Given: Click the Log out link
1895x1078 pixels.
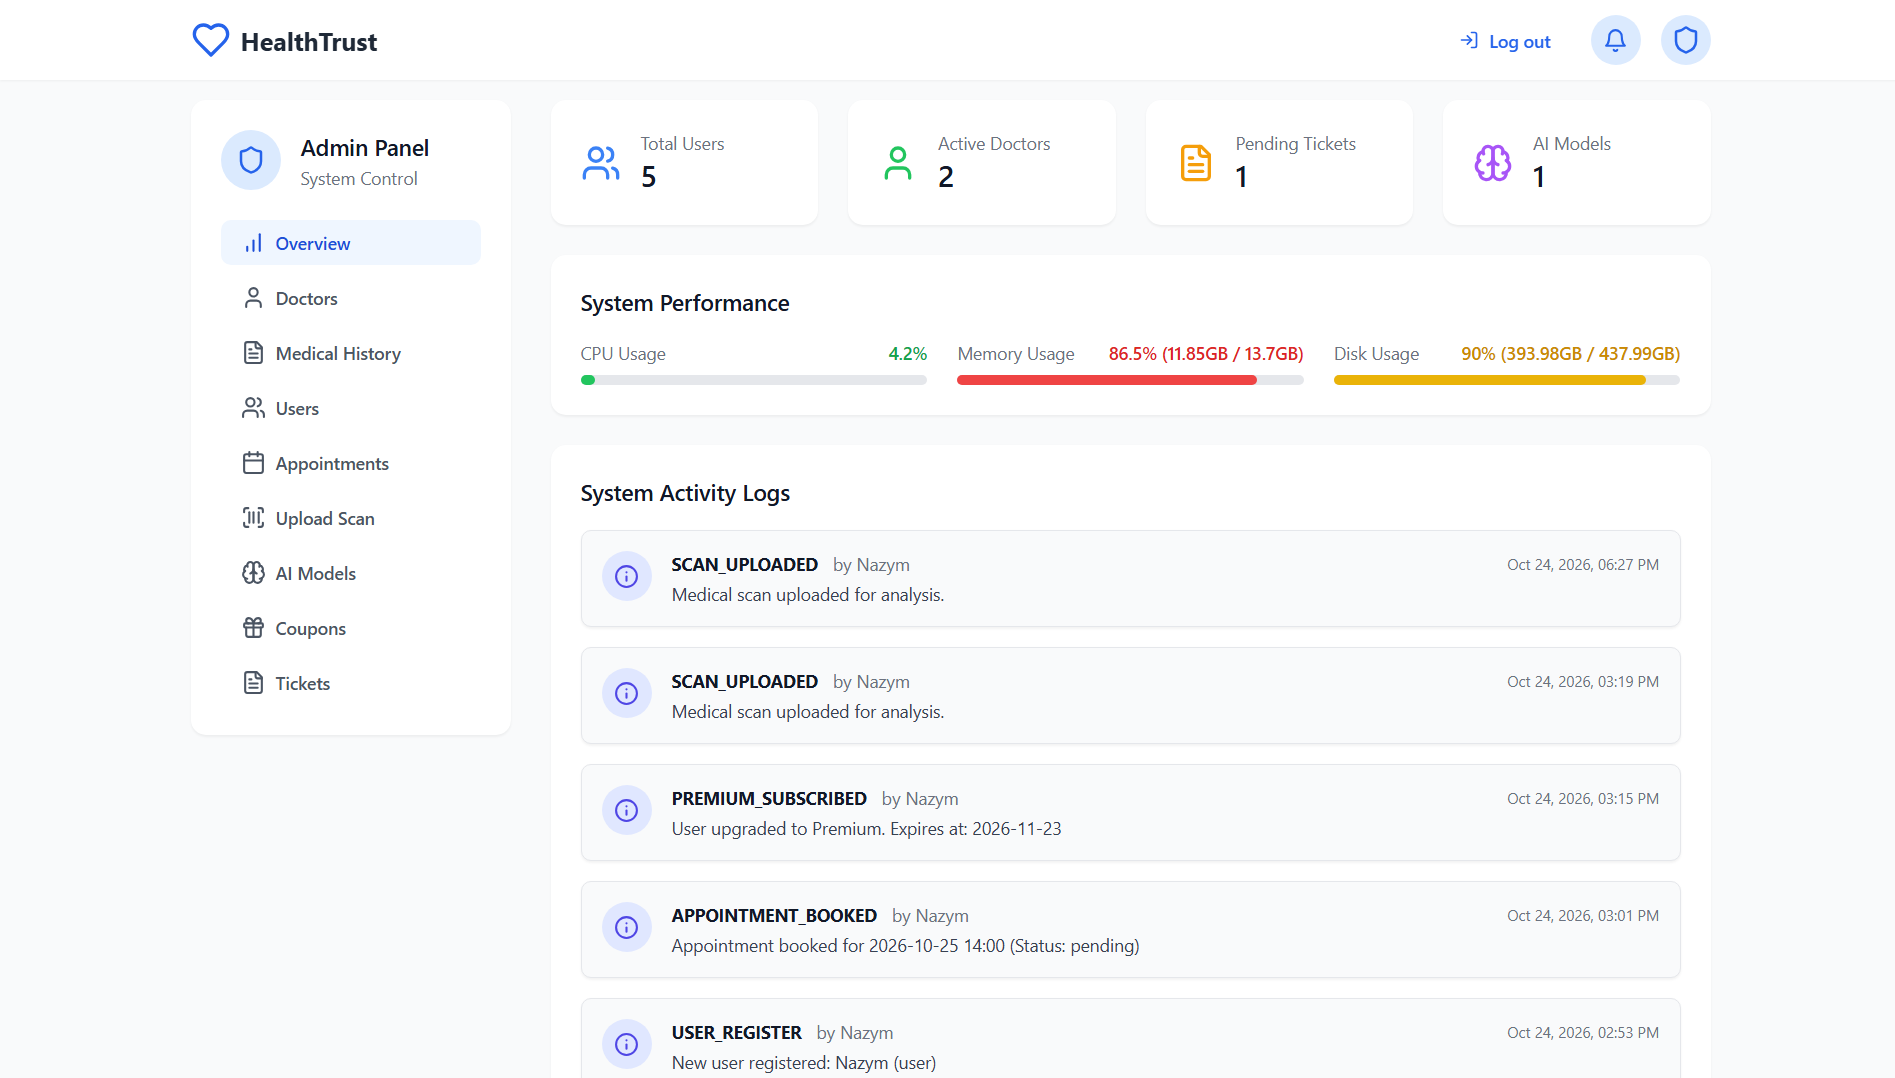Looking at the screenshot, I should 1505,41.
